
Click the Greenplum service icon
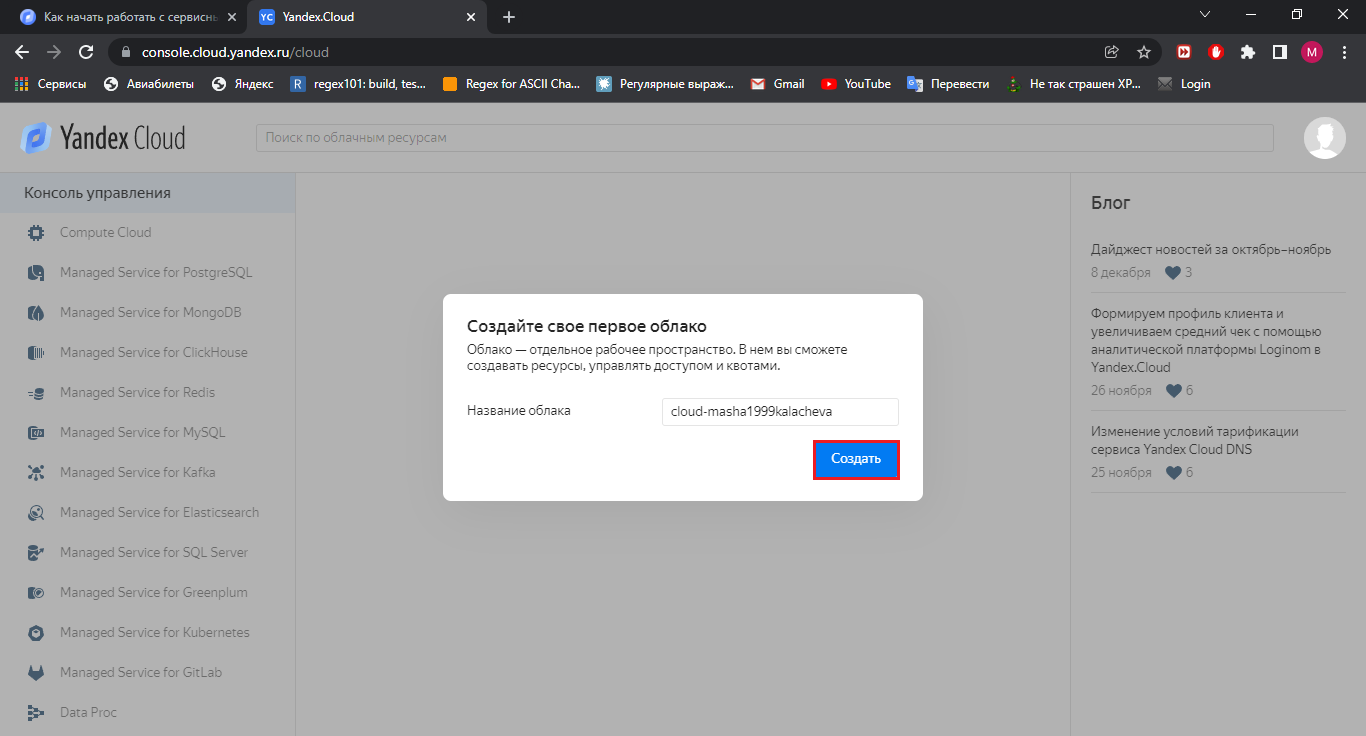pyautogui.click(x=36, y=593)
